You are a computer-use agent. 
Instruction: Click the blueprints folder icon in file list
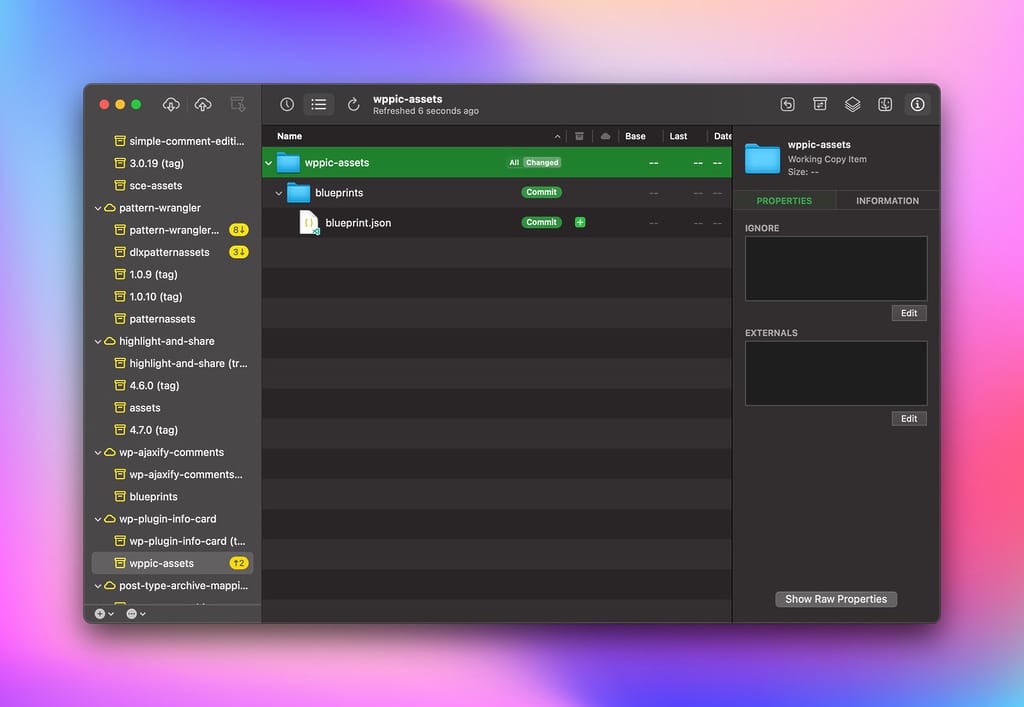[x=298, y=193]
